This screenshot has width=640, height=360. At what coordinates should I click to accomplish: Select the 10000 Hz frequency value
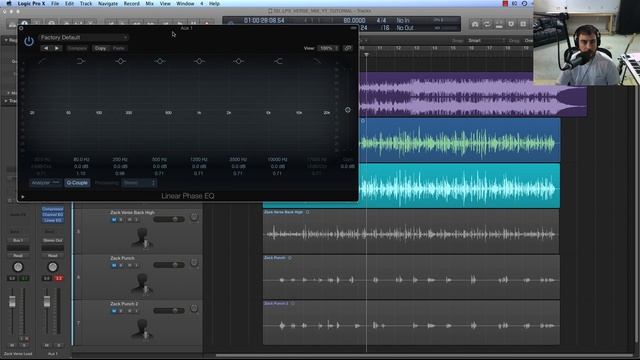[278, 160]
